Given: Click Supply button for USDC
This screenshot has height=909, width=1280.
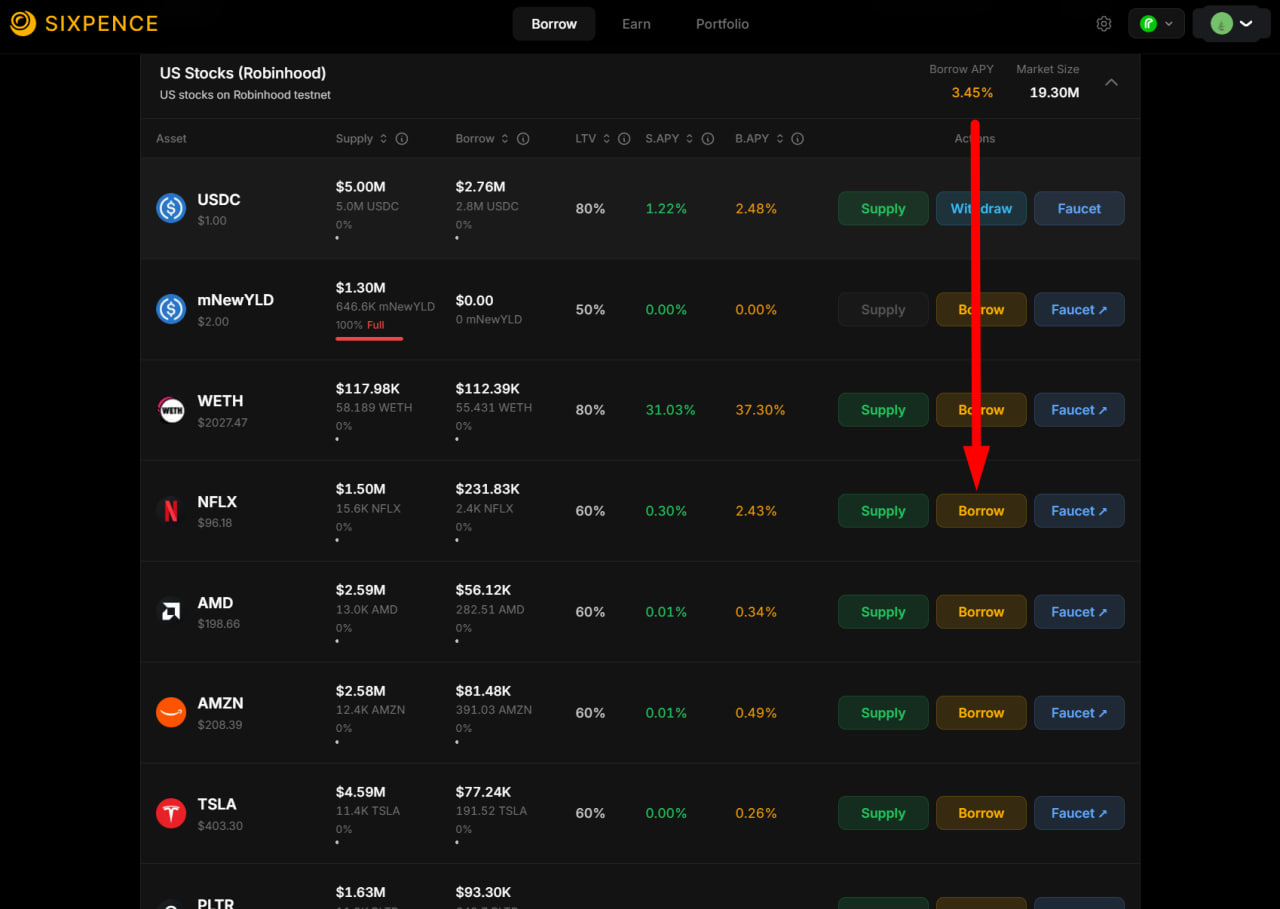Looking at the screenshot, I should [883, 208].
